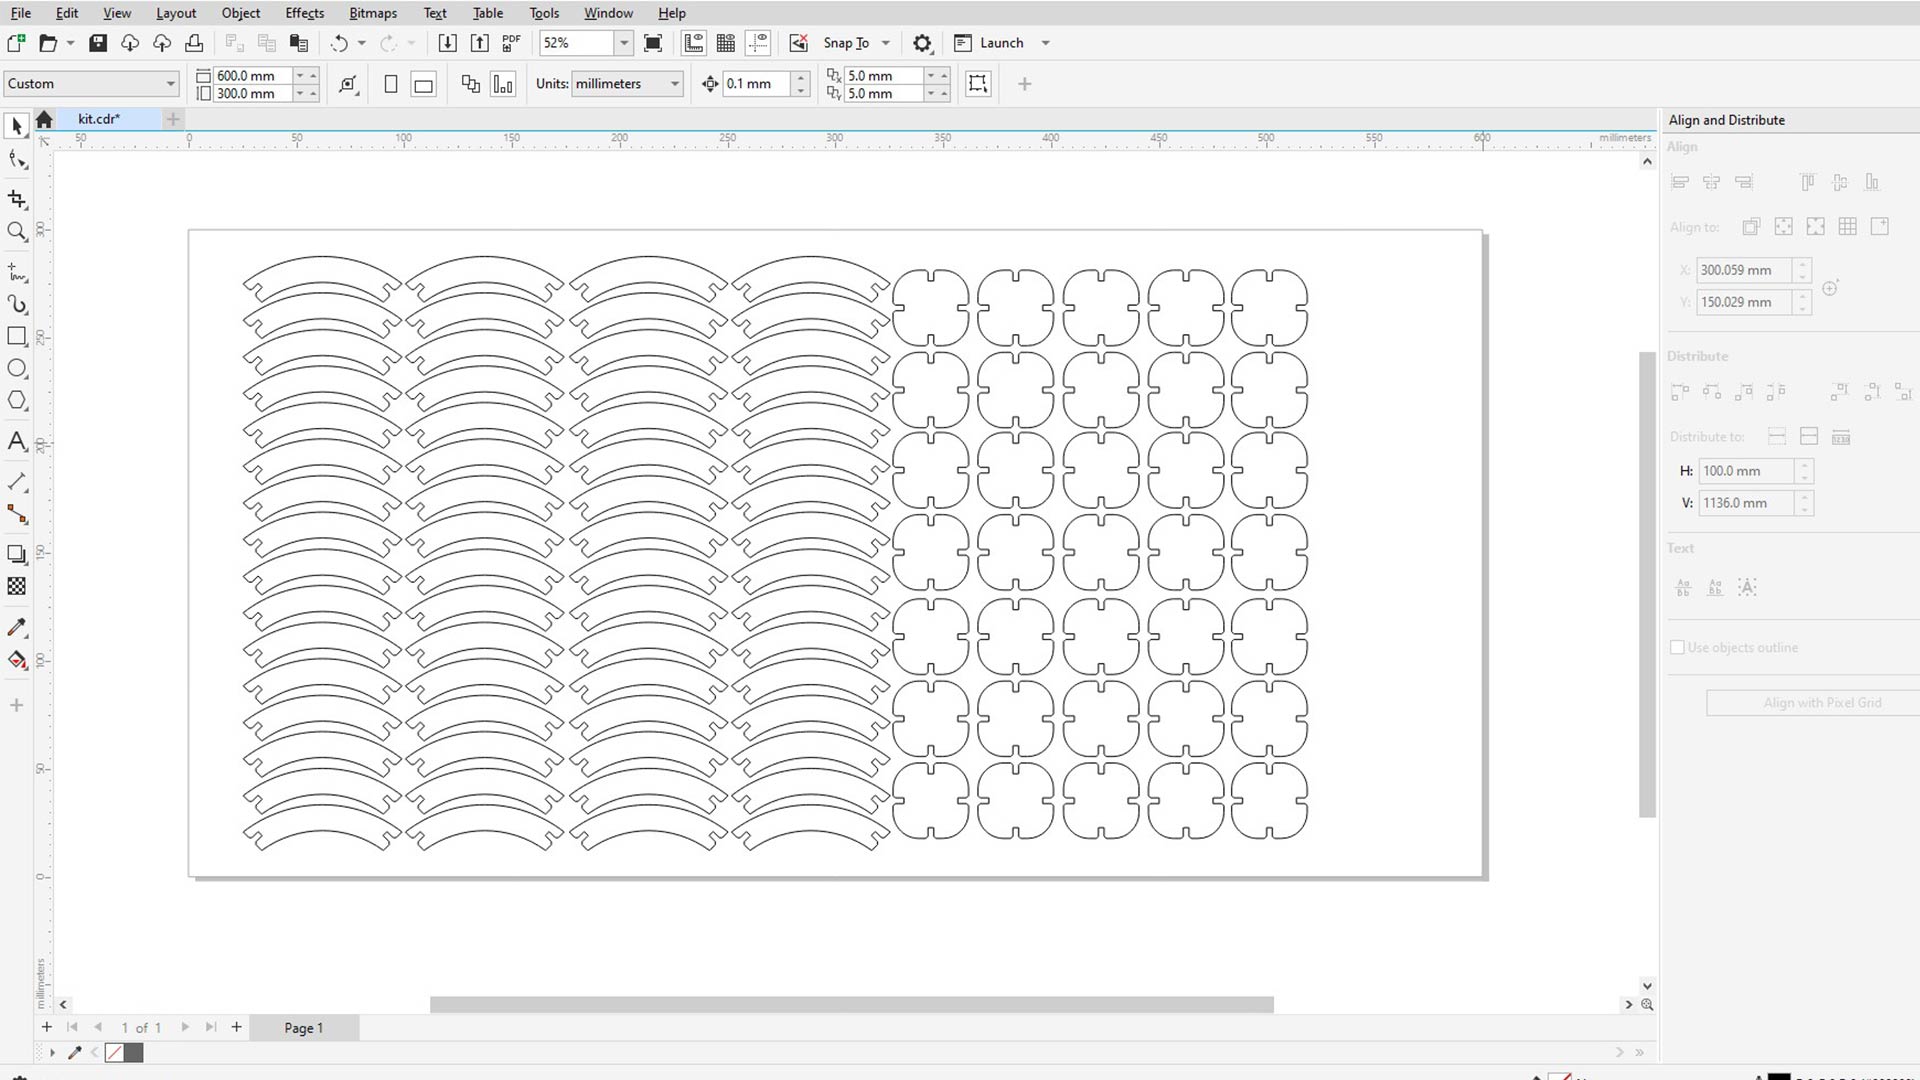
Task: Open the Bitmaps menu
Action: pos(373,13)
